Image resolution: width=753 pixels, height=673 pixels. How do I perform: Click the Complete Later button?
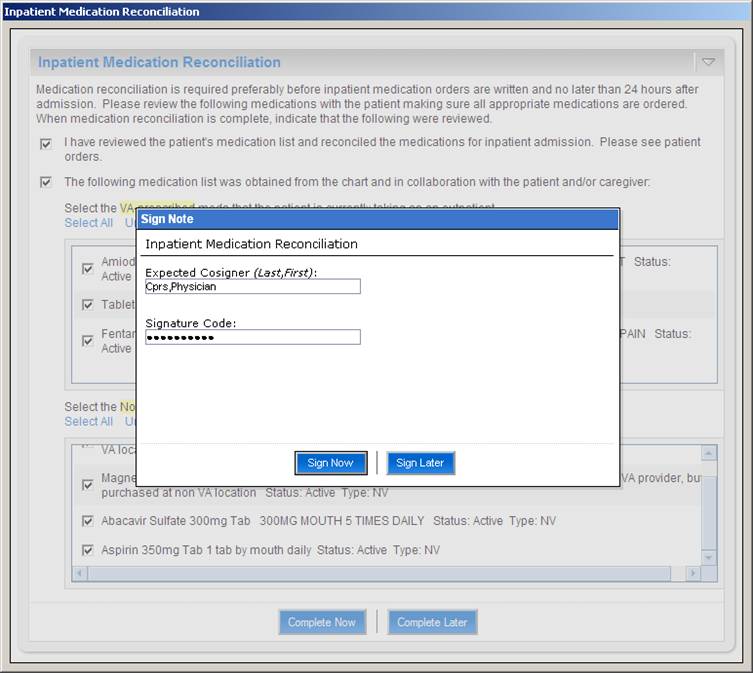coord(432,622)
